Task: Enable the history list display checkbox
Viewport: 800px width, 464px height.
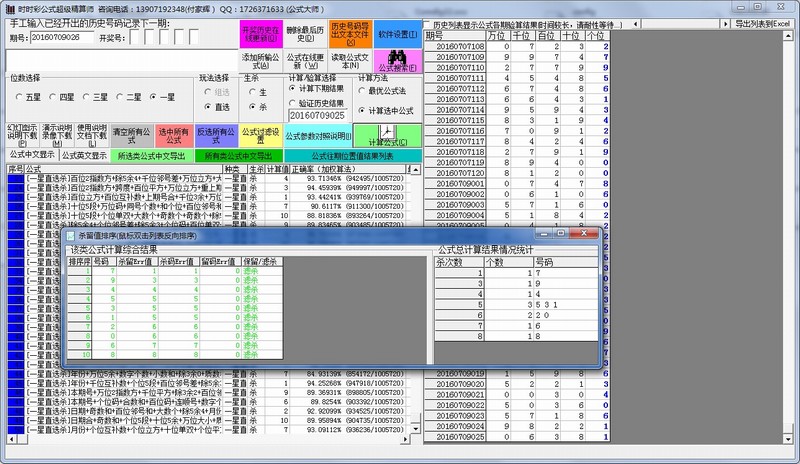Action: tap(428, 23)
